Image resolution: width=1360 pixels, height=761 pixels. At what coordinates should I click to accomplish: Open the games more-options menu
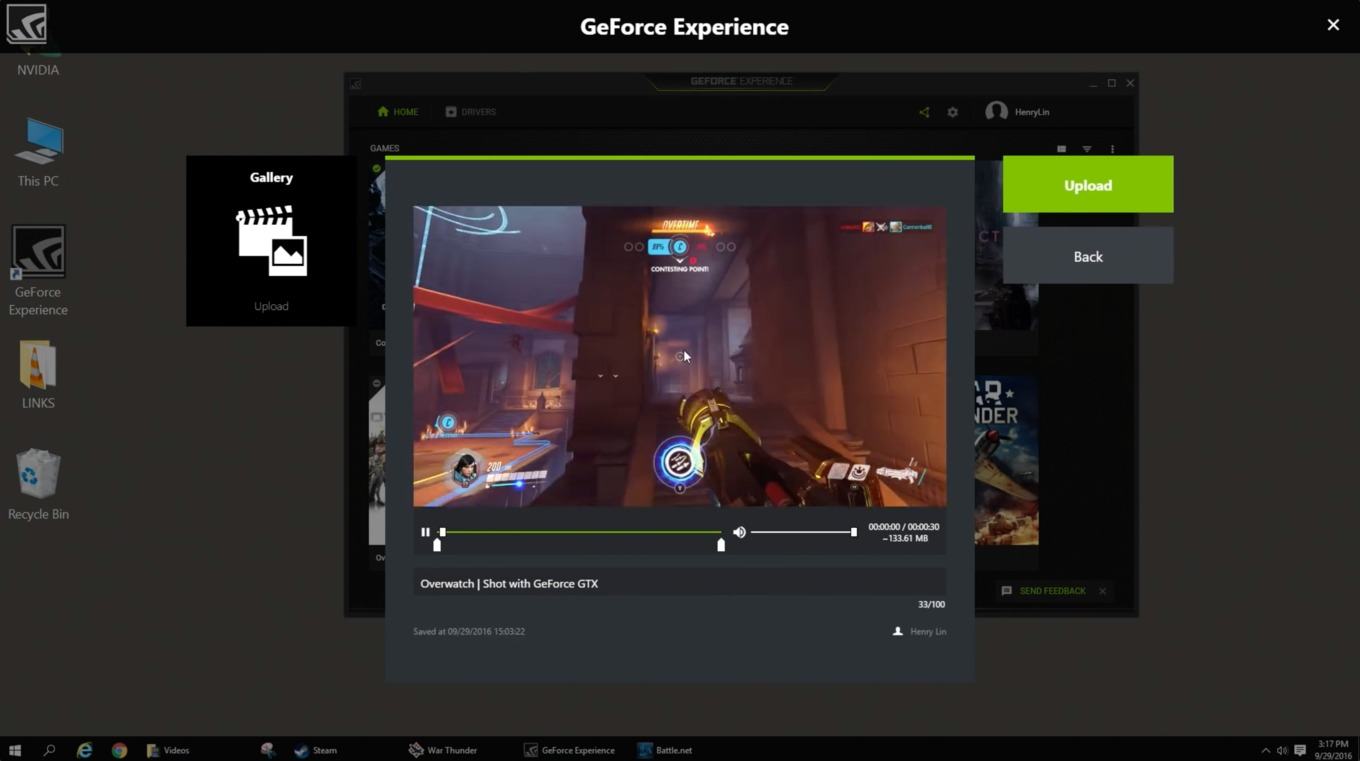[1112, 149]
